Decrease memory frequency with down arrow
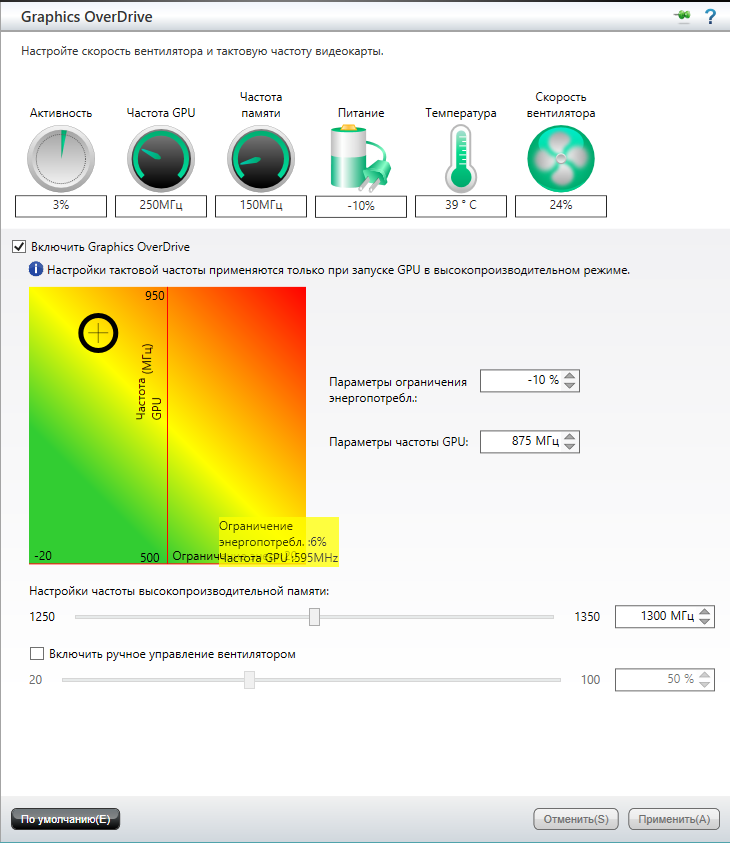The image size is (730, 843). (705, 621)
